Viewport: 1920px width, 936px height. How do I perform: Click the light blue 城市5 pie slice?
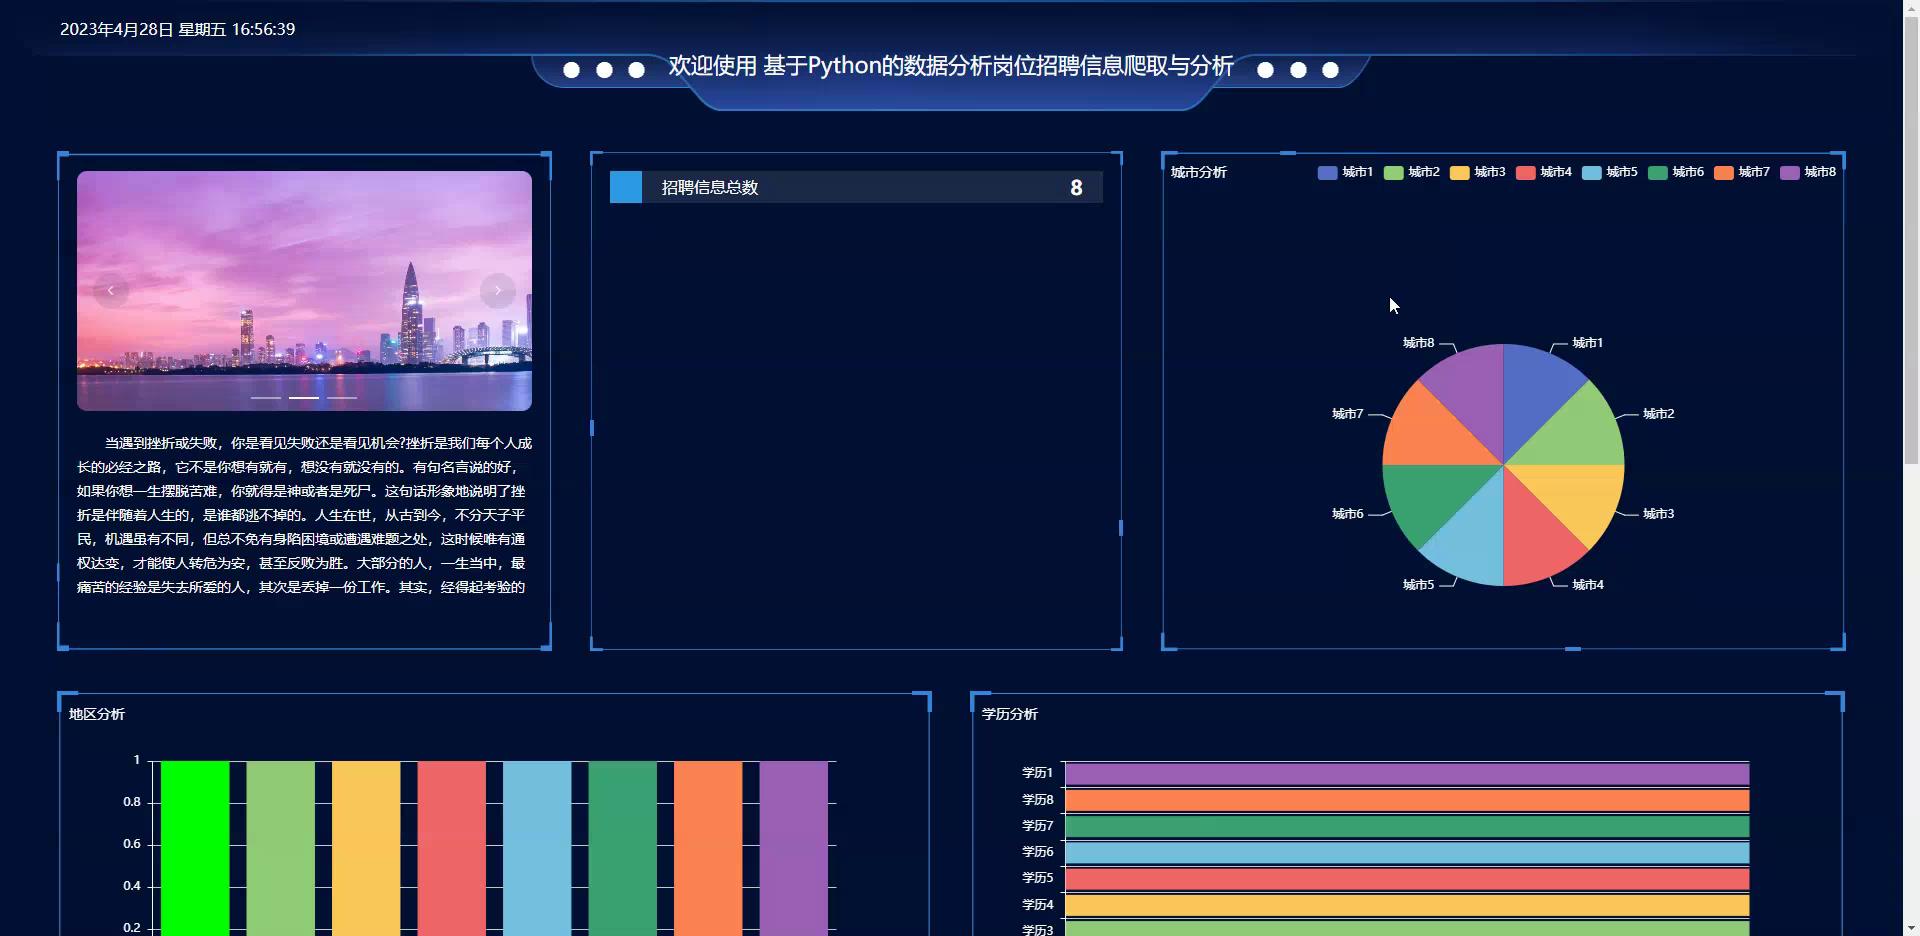pos(1474,536)
